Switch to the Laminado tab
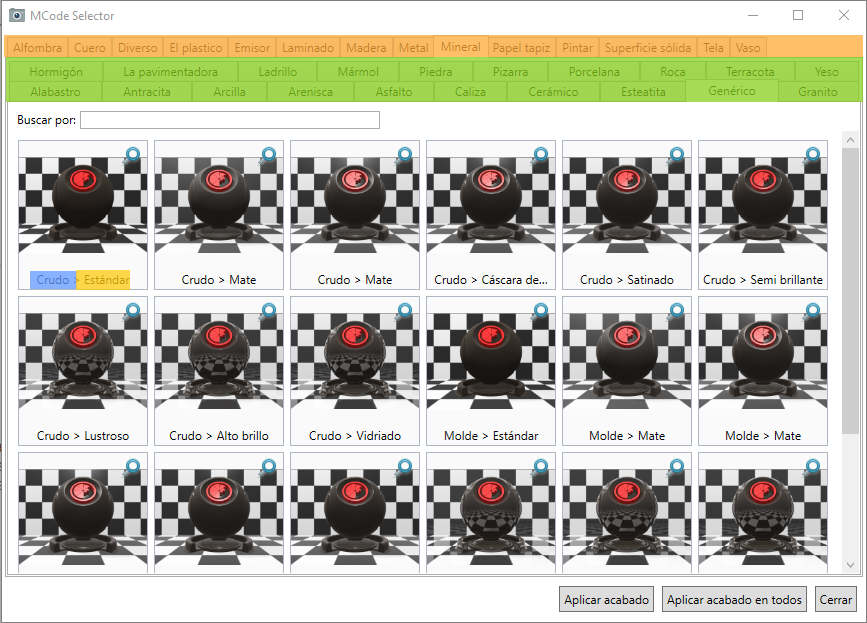Viewport: 867px width, 623px height. pyautogui.click(x=308, y=48)
